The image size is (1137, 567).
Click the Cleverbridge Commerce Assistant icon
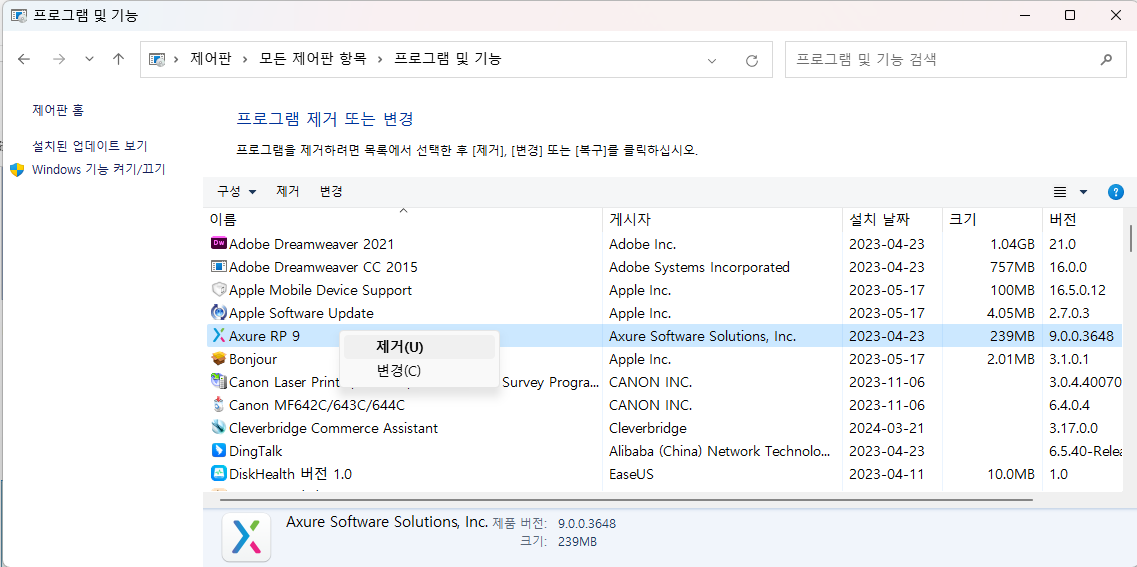point(218,428)
